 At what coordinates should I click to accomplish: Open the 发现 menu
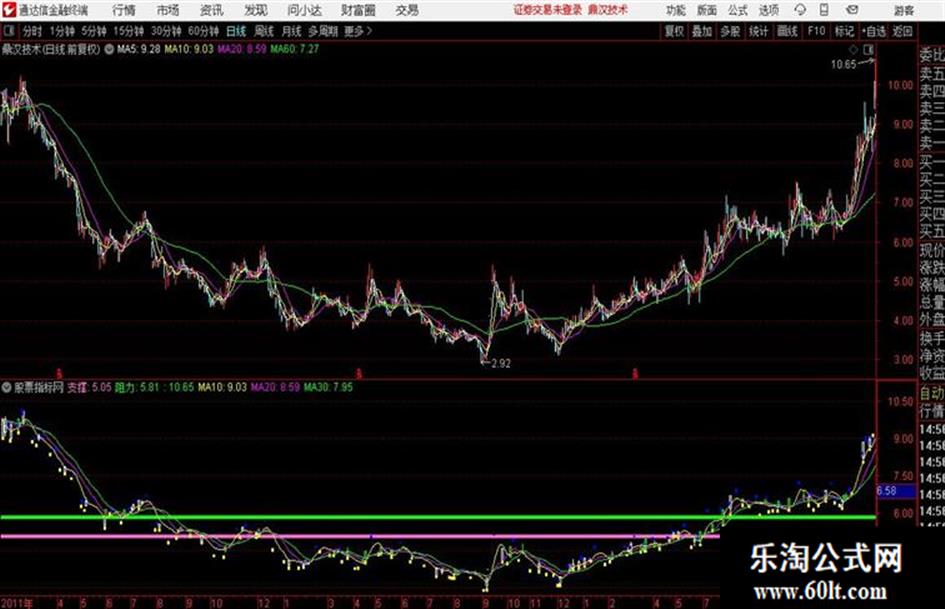(256, 10)
